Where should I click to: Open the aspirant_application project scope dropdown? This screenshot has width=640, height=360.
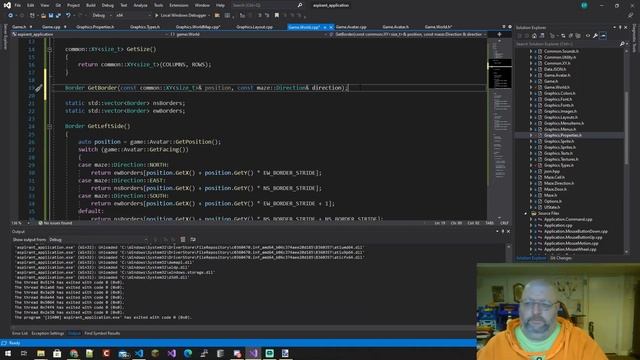90,35
